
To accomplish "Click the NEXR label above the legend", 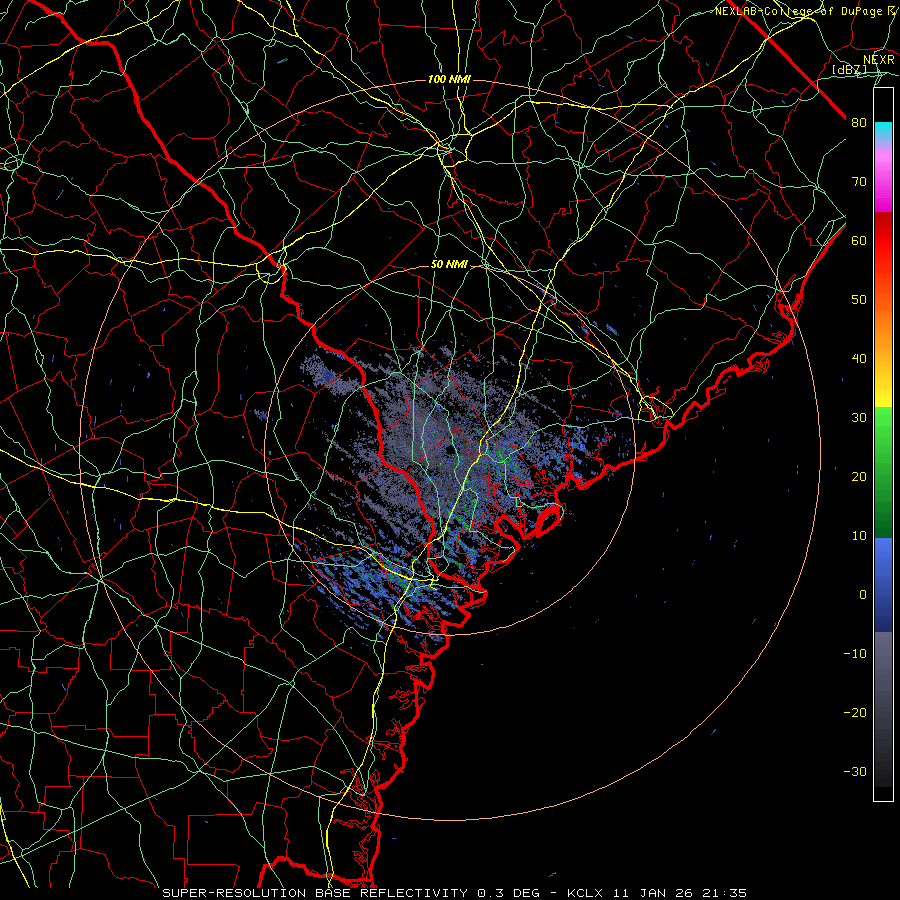I will point(879,60).
